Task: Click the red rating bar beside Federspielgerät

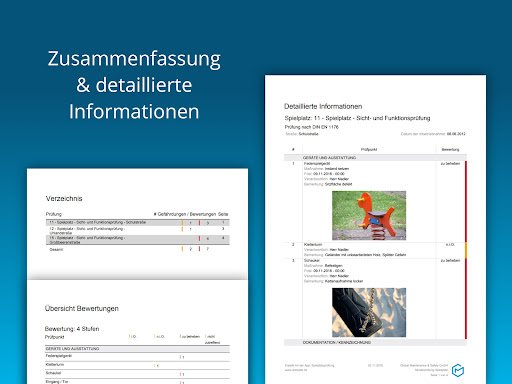Action: pos(466,201)
